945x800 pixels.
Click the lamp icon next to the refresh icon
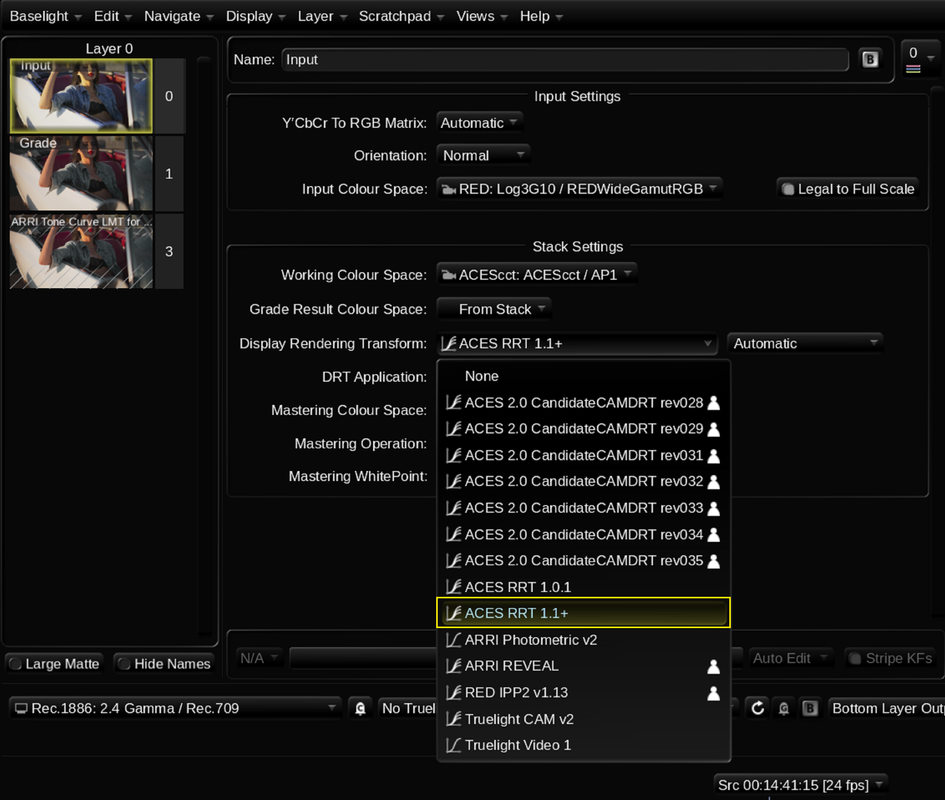pyautogui.click(x=784, y=708)
